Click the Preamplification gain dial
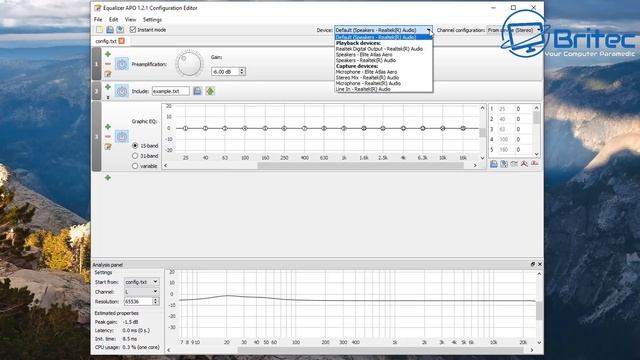 pyautogui.click(x=189, y=64)
